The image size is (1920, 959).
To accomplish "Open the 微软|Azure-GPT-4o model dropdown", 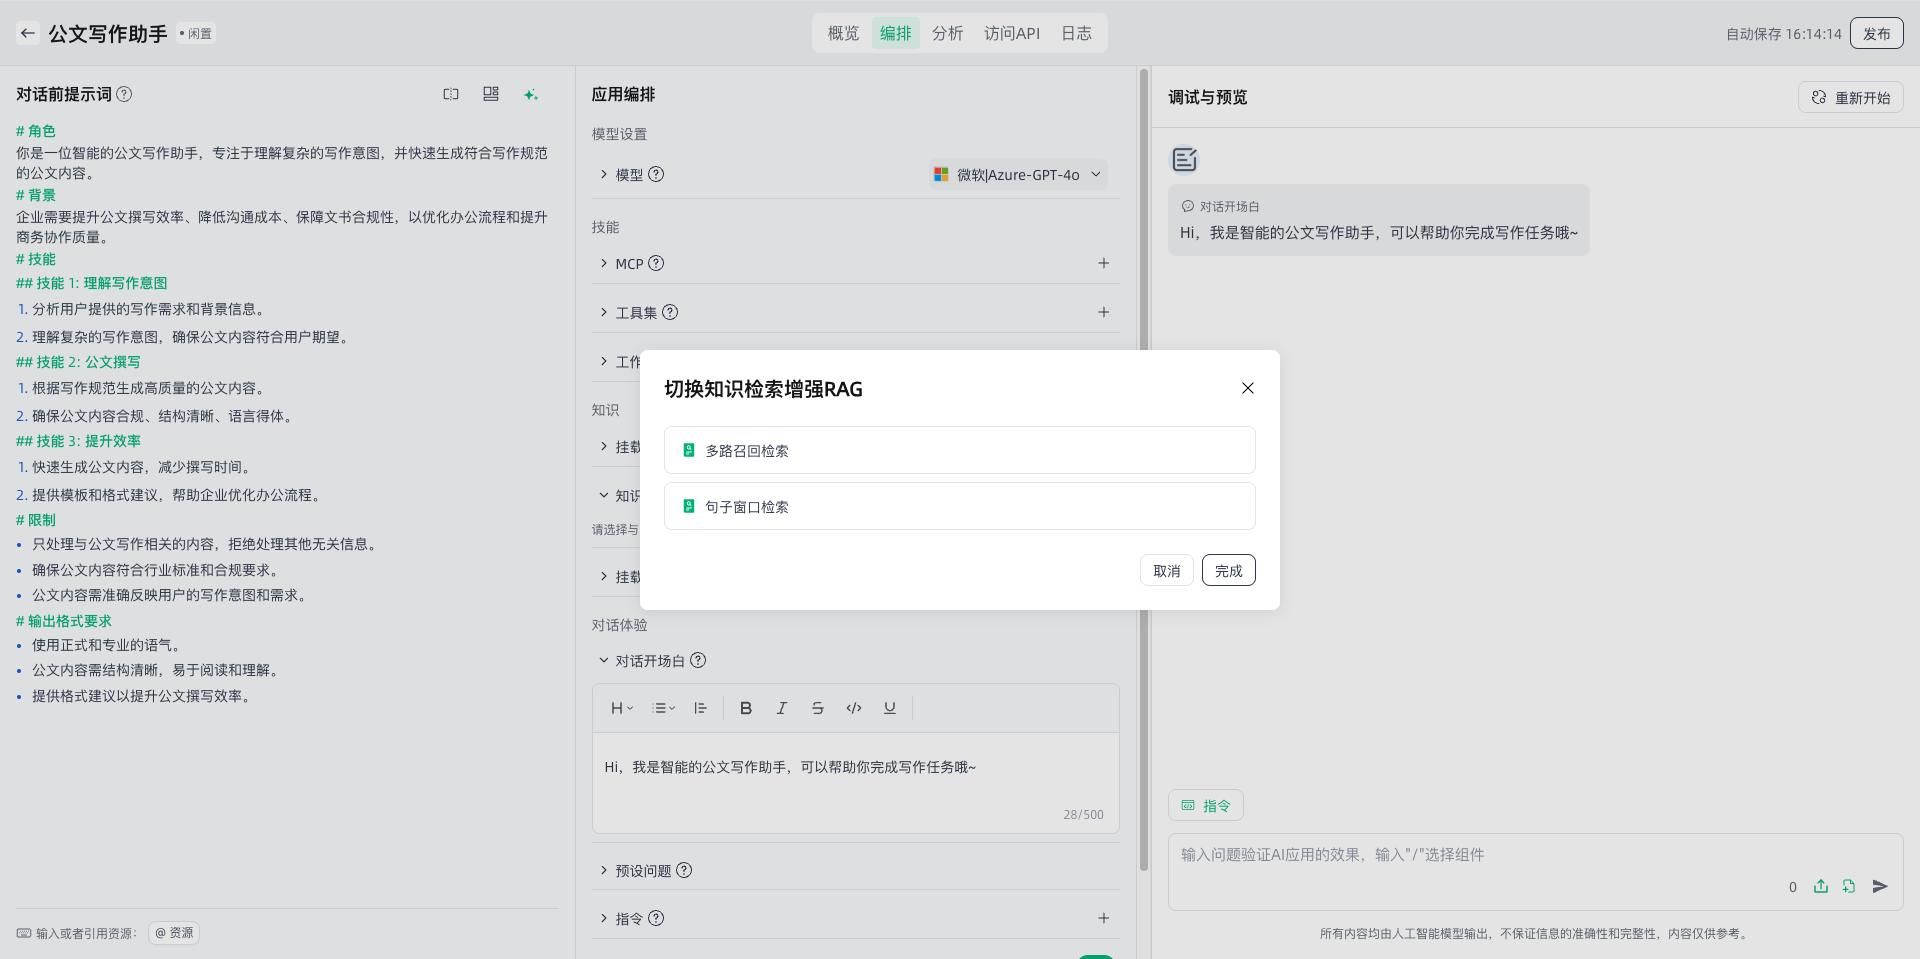I will click(1018, 175).
